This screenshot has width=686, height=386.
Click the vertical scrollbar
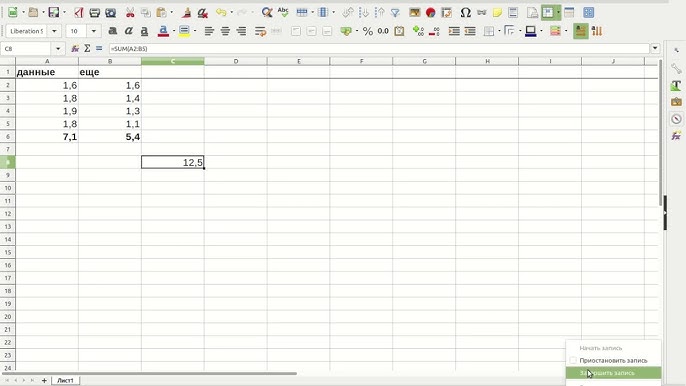(660, 133)
